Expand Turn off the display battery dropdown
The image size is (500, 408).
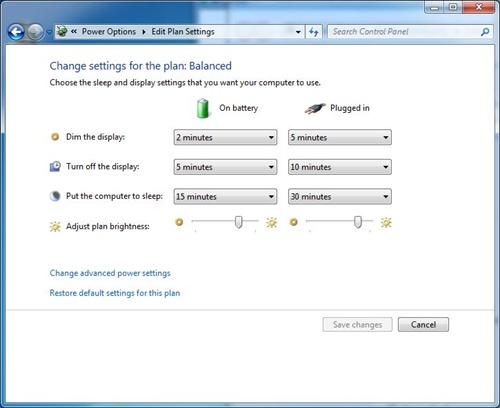[x=225, y=167]
